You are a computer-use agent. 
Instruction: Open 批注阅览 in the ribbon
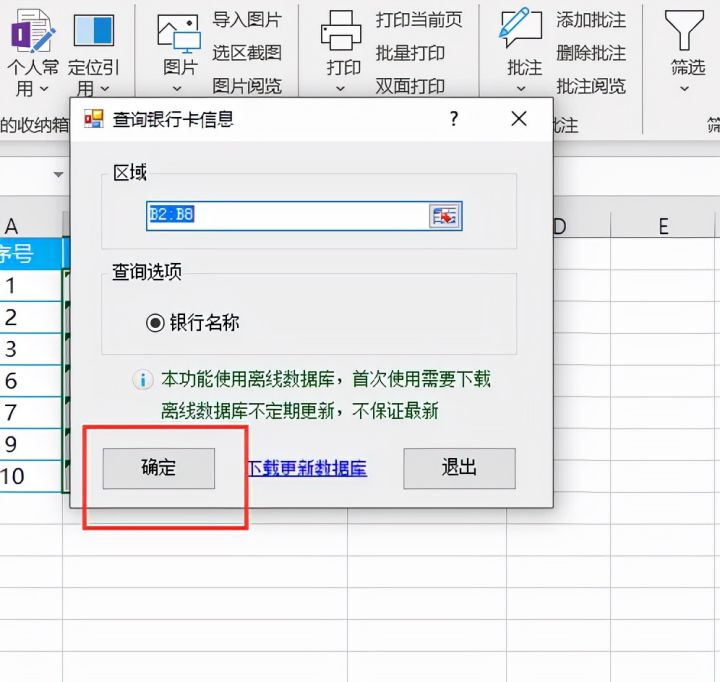click(x=591, y=86)
